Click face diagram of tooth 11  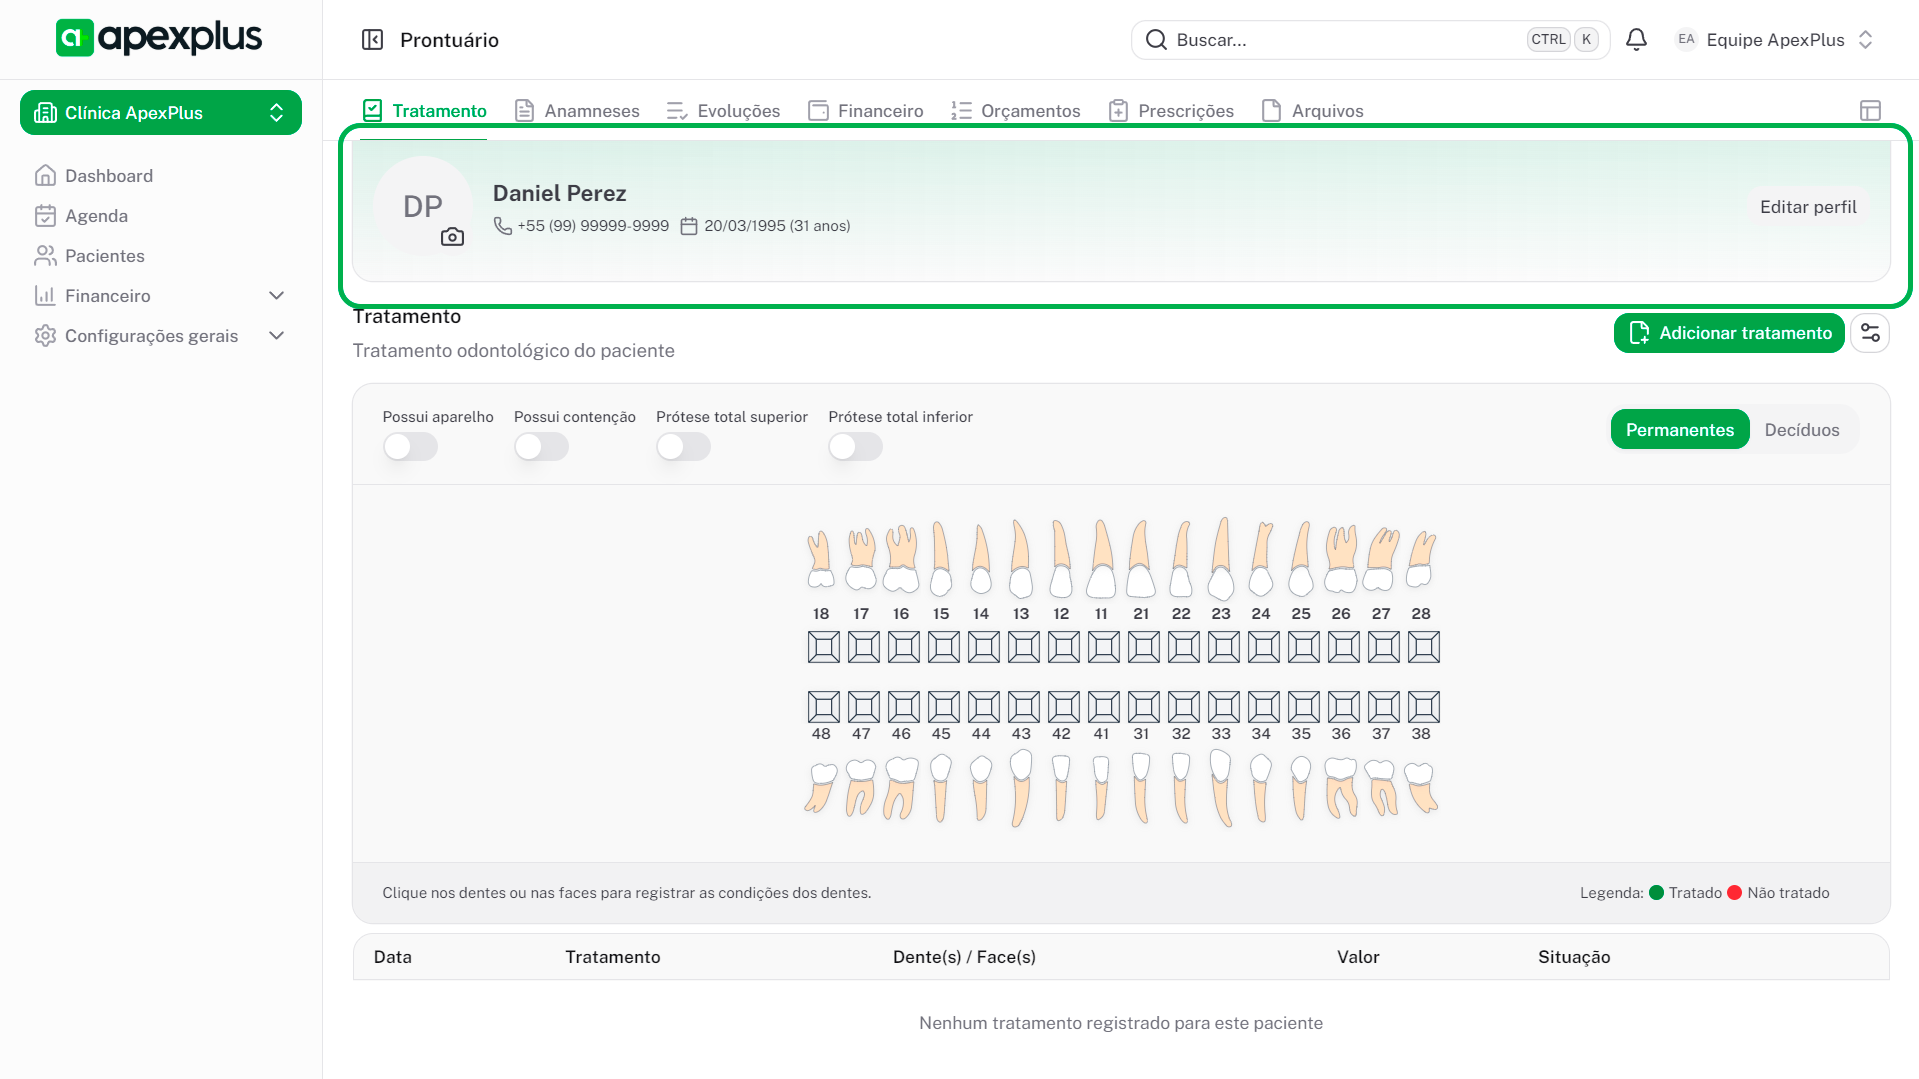click(1103, 647)
